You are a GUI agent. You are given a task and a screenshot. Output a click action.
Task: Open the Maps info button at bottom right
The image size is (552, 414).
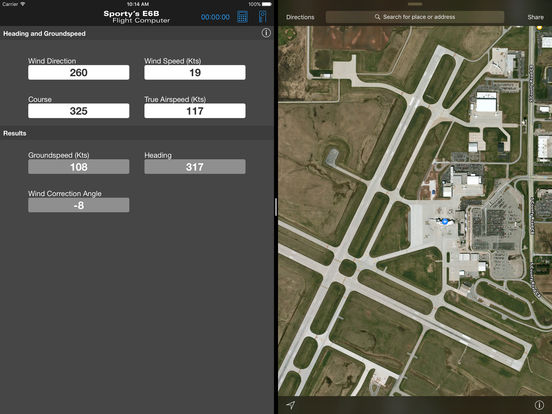[x=539, y=405]
